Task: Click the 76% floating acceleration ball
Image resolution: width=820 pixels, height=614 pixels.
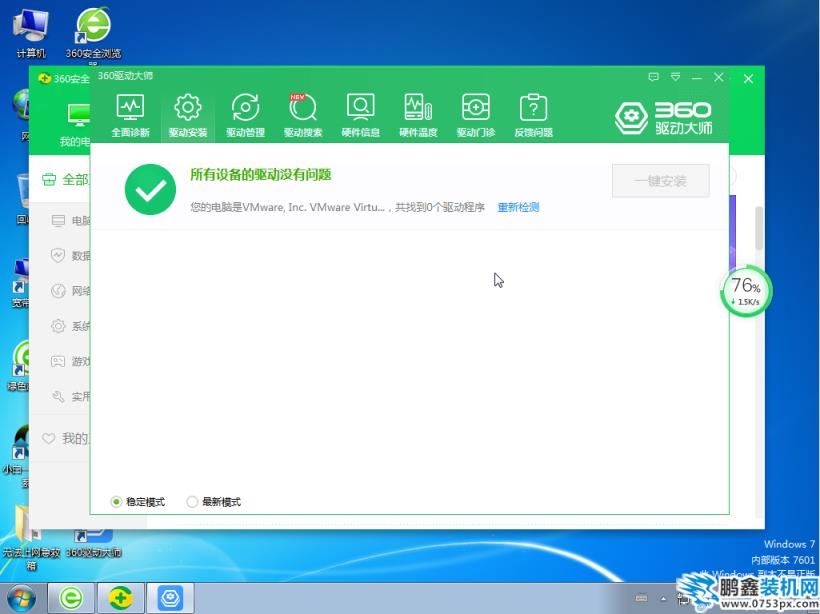Action: (x=746, y=291)
